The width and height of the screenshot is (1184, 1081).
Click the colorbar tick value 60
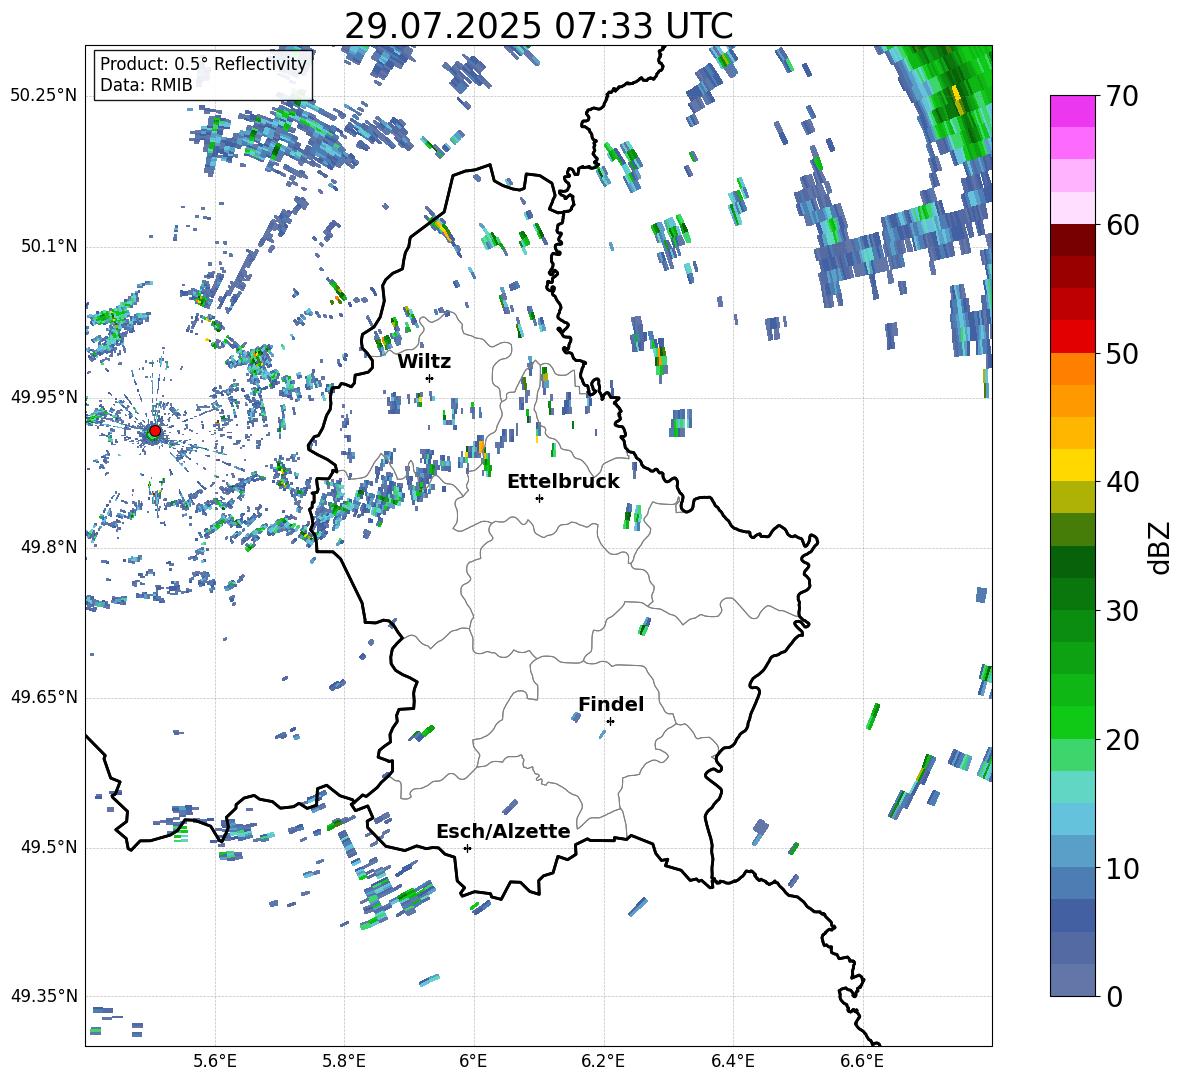coord(1122,225)
